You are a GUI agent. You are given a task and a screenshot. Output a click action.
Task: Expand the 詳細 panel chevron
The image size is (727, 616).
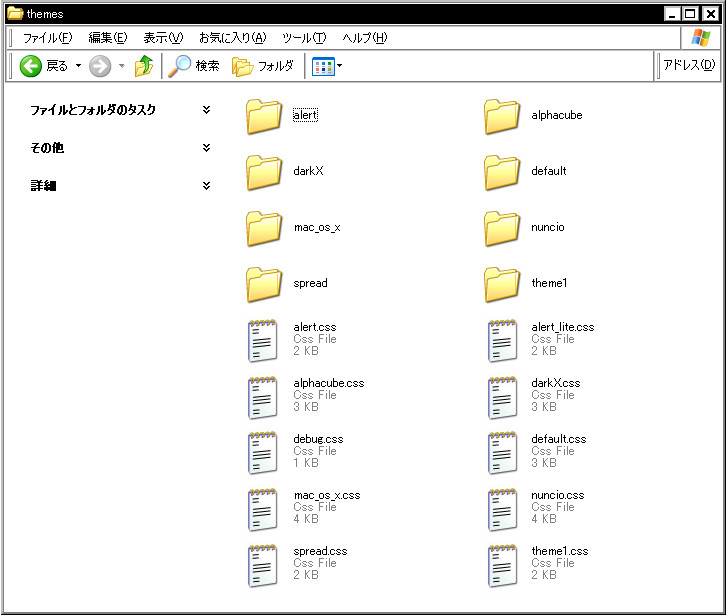tap(206, 186)
